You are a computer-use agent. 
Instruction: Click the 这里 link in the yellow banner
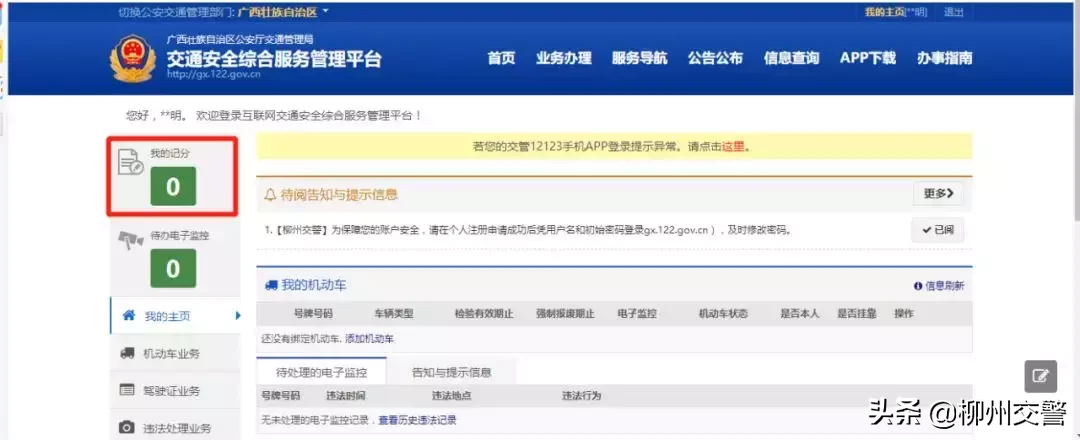[733, 147]
